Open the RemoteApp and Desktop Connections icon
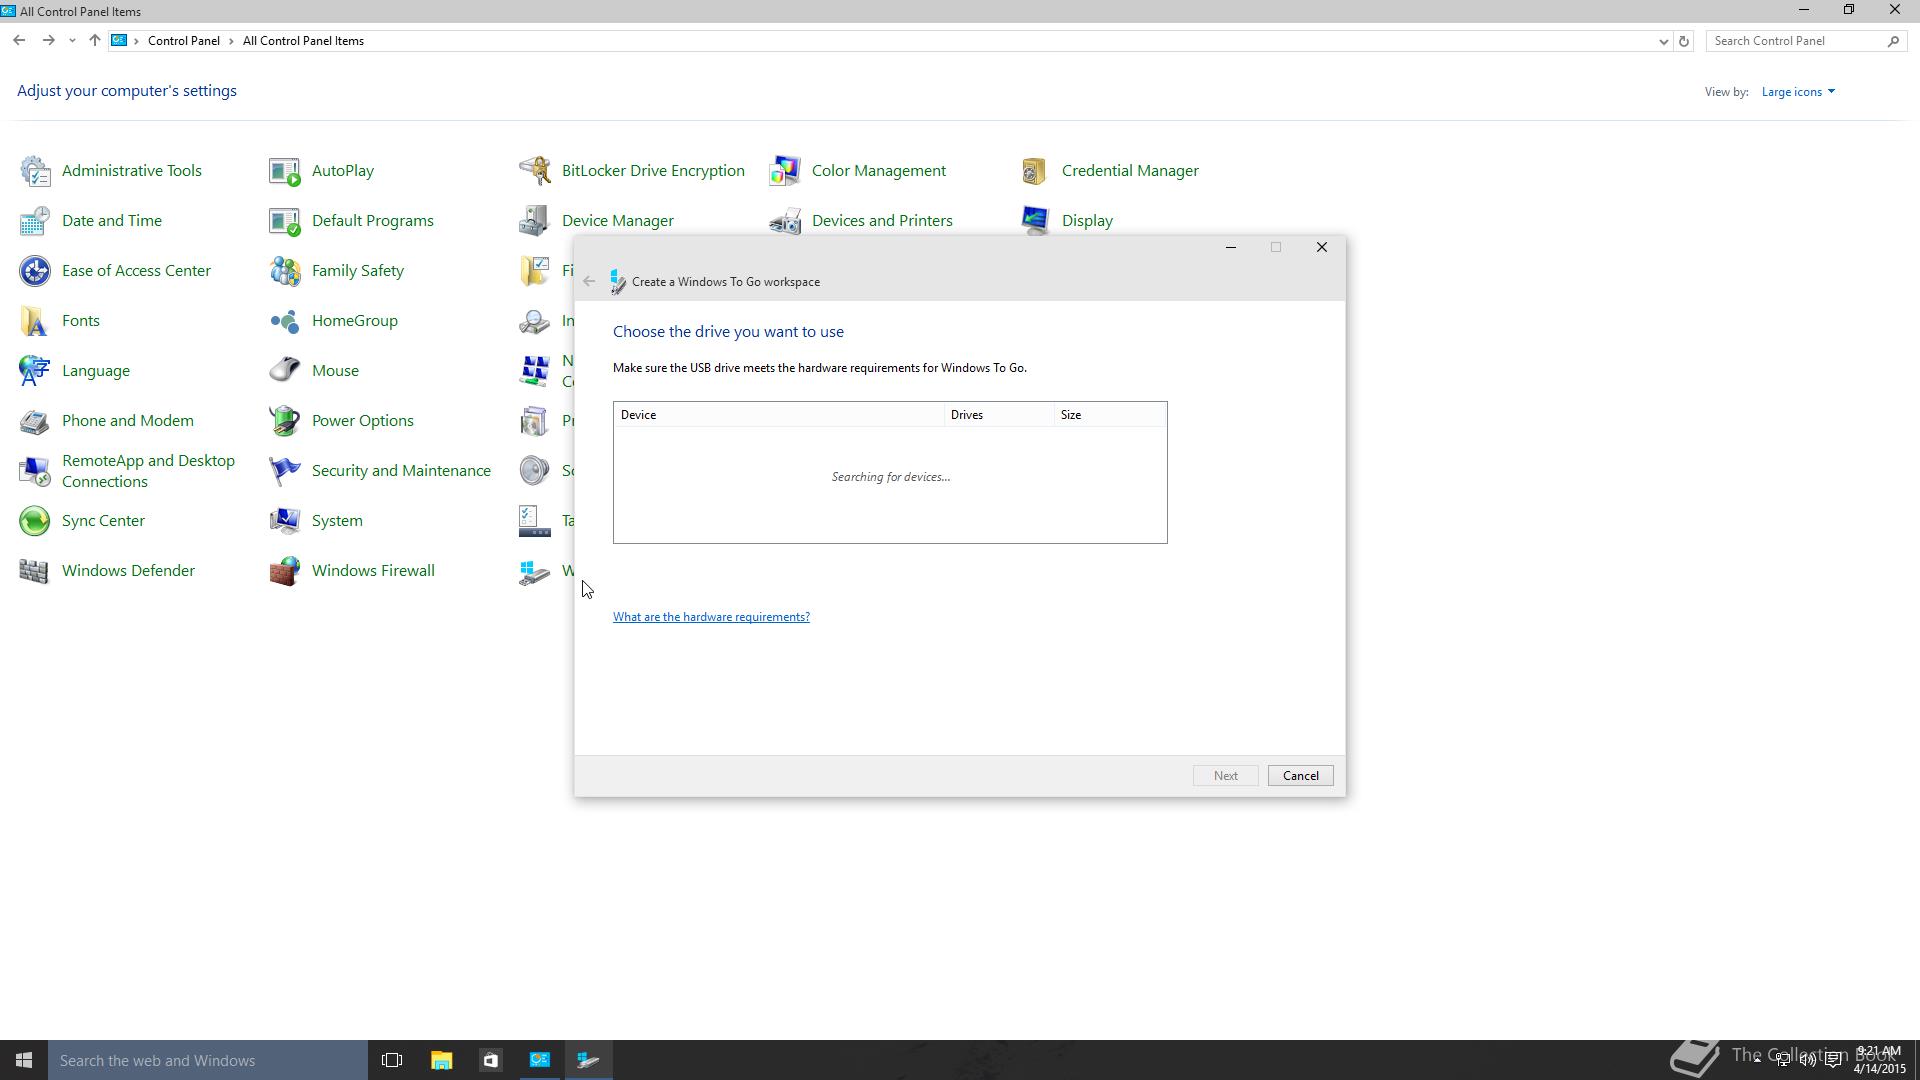 [35, 471]
